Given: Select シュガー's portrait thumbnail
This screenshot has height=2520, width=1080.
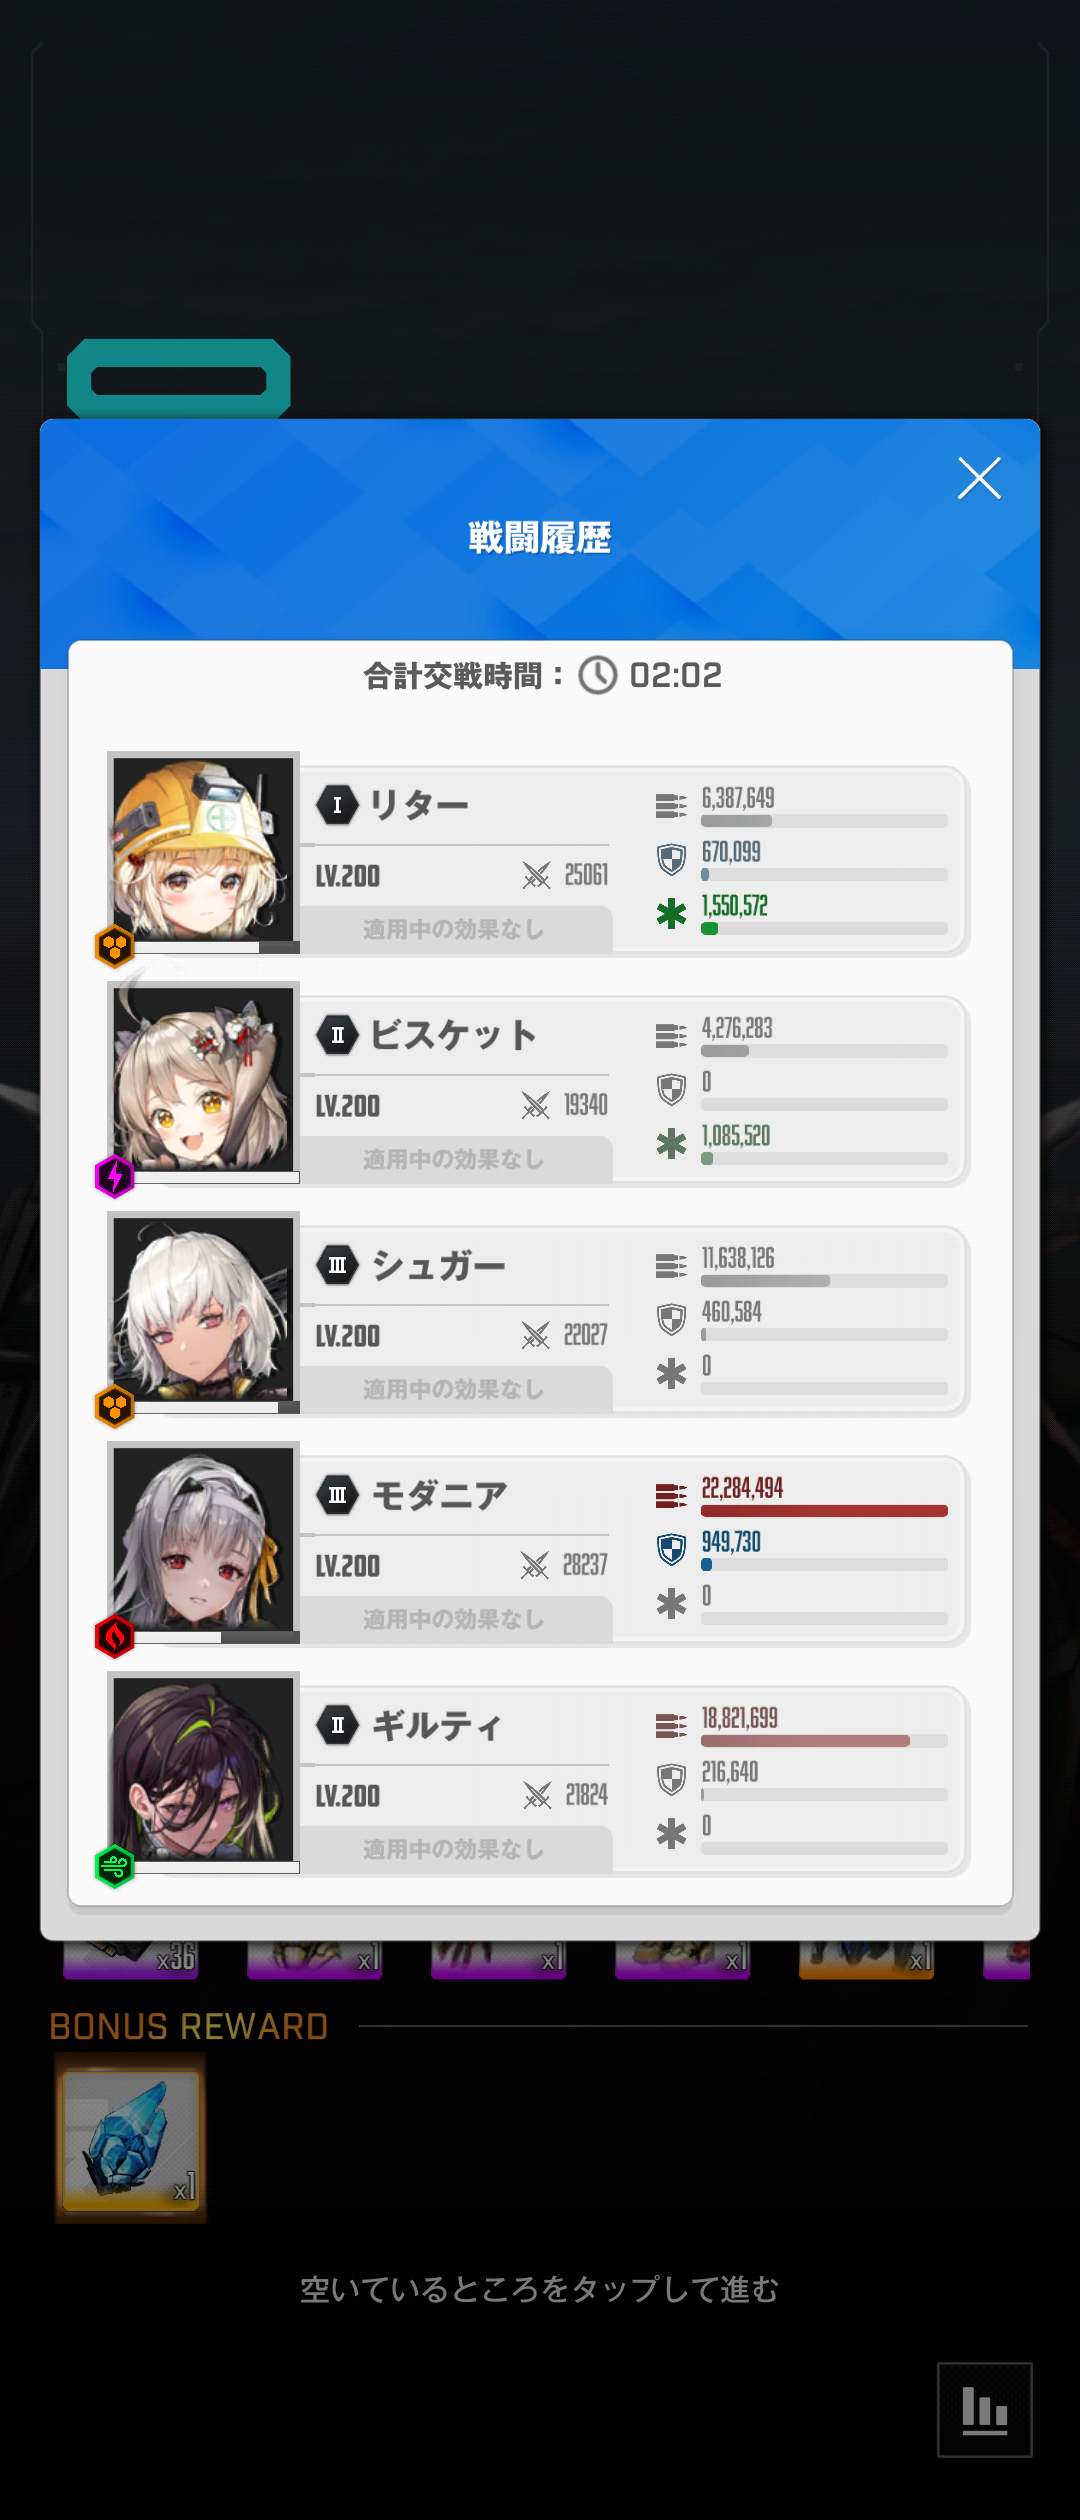Looking at the screenshot, I should (204, 1308).
